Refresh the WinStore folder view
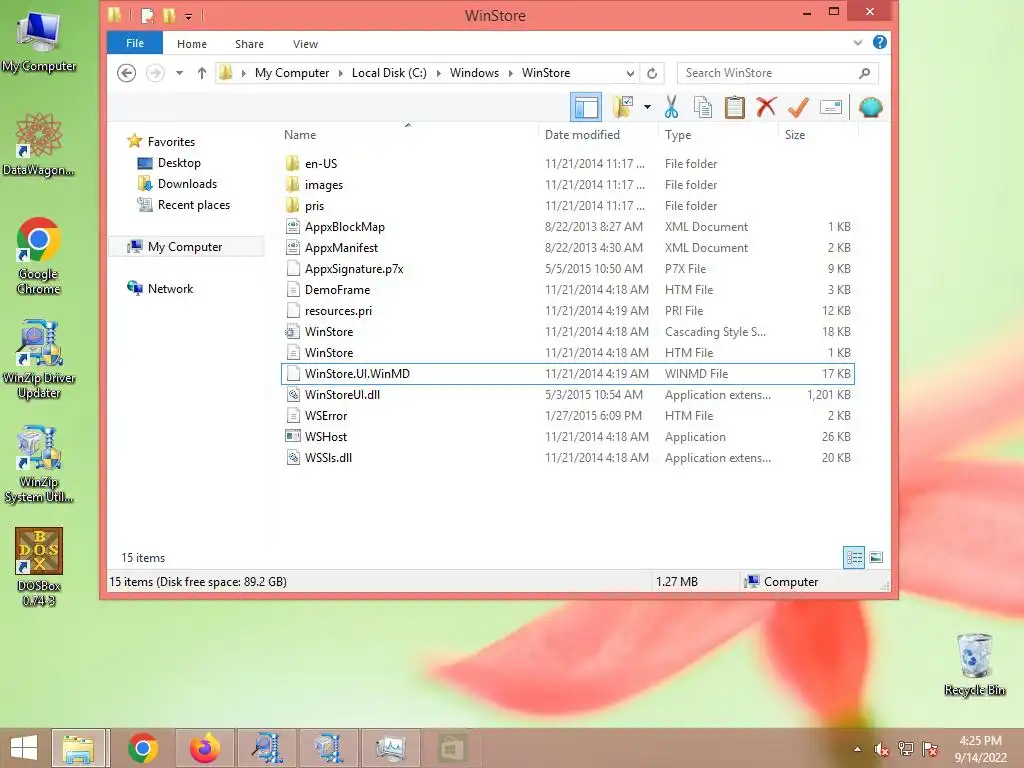This screenshot has height=768, width=1024. tap(652, 73)
